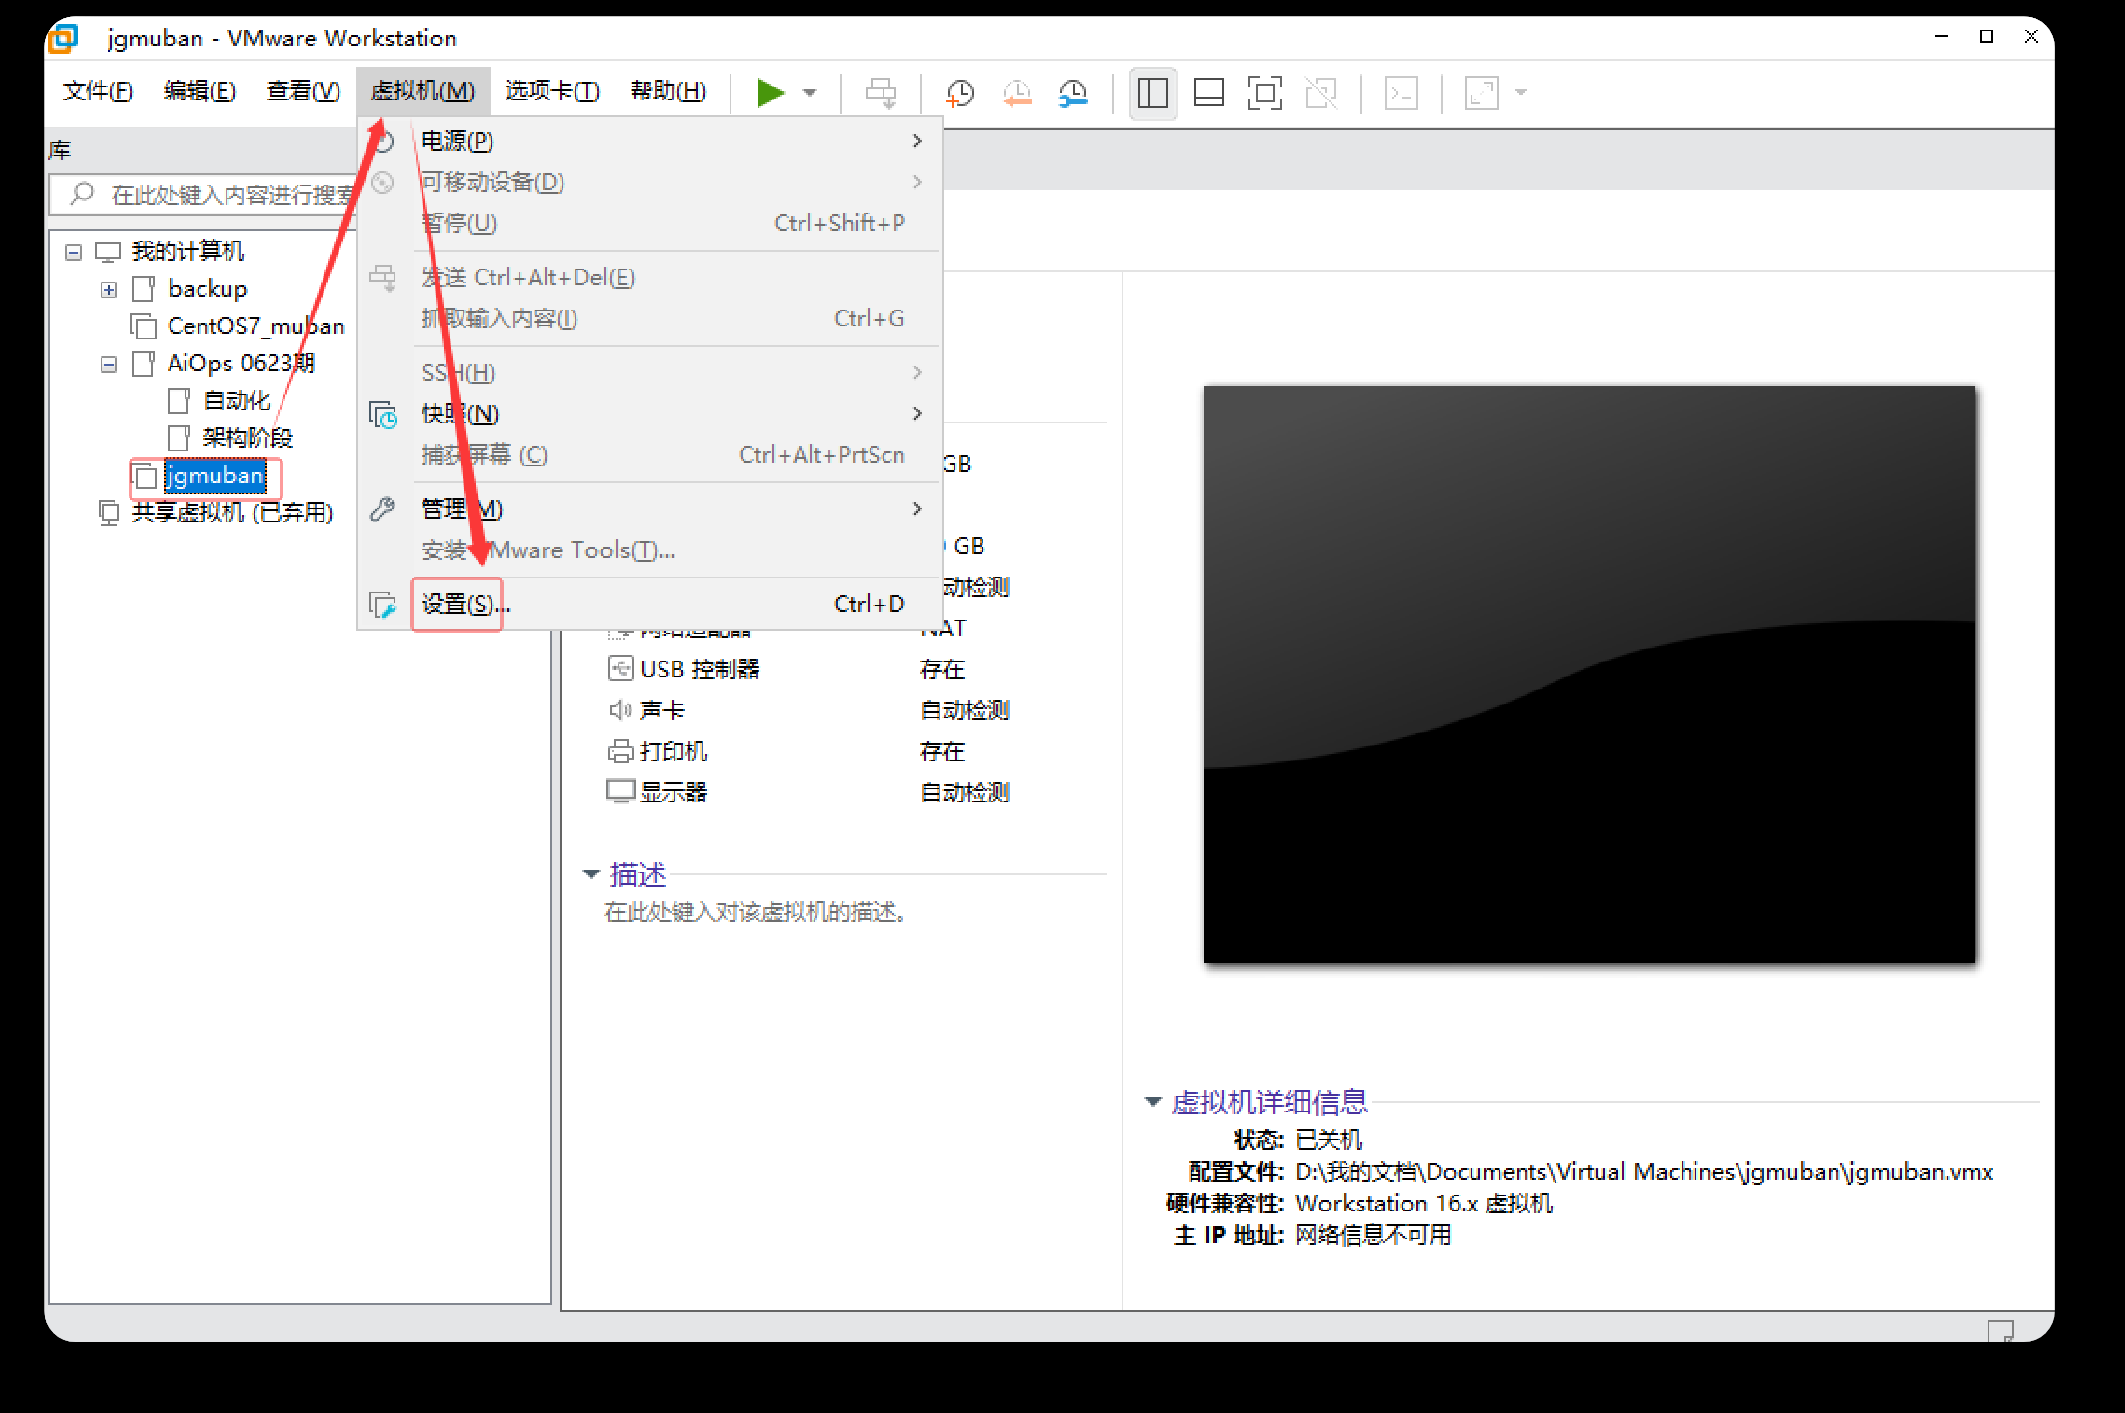Click the library search input field

[204, 194]
